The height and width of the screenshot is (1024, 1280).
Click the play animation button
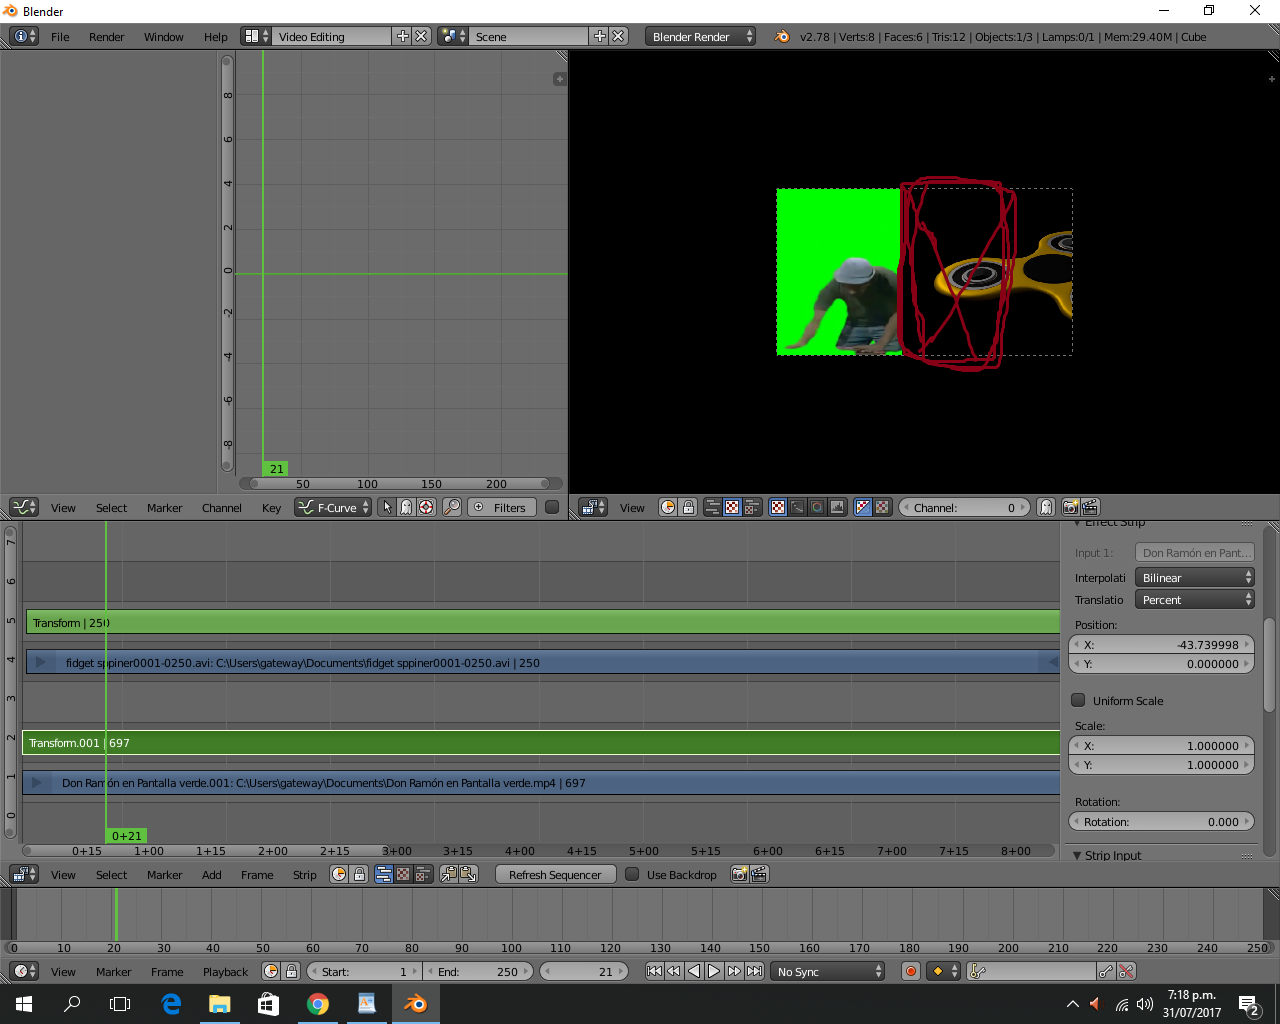714,971
